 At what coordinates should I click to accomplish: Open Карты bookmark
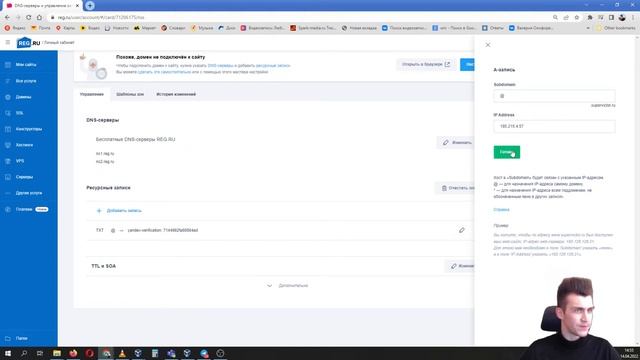(x=66, y=28)
